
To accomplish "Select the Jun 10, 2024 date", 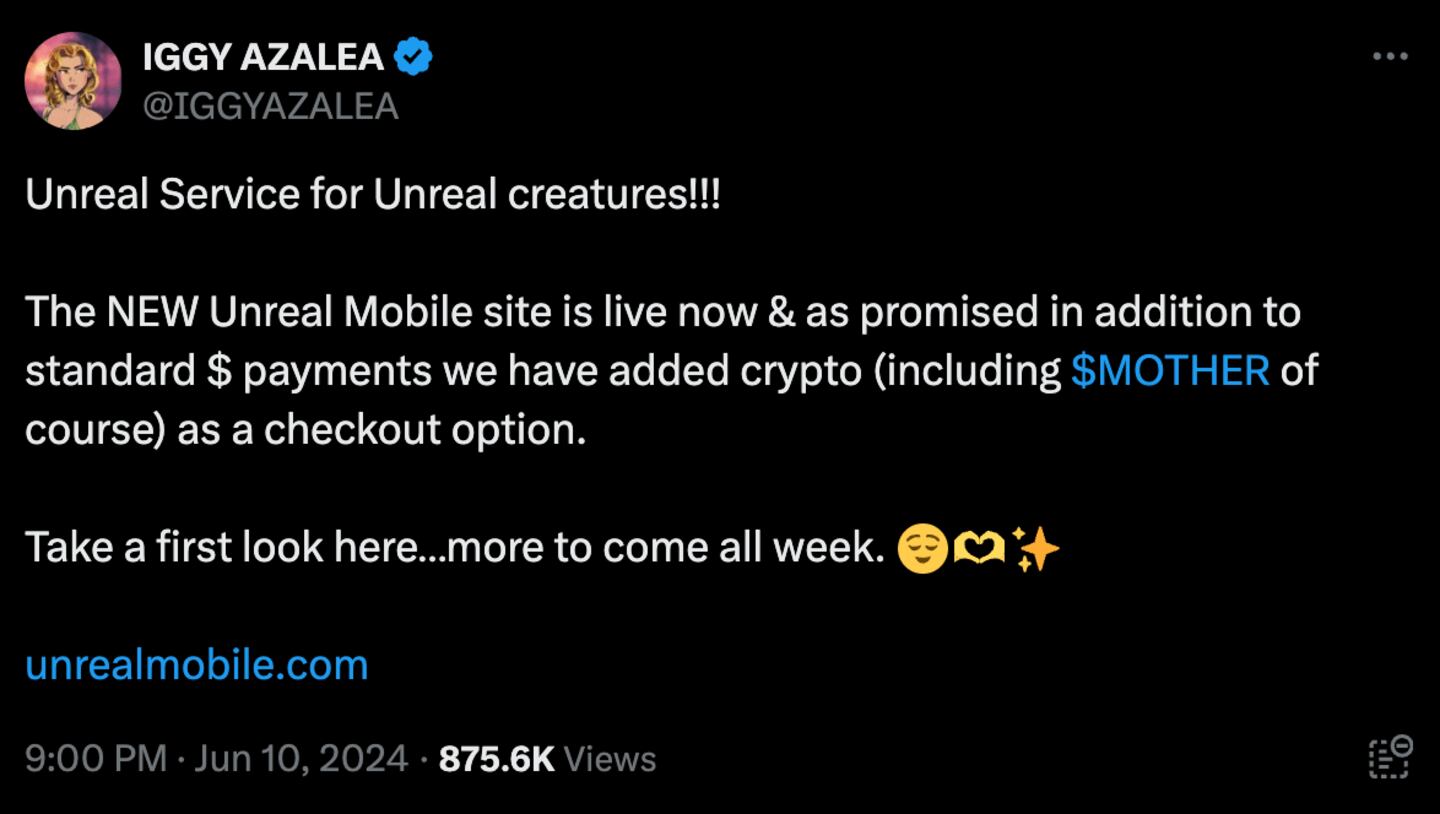I will coord(301,758).
